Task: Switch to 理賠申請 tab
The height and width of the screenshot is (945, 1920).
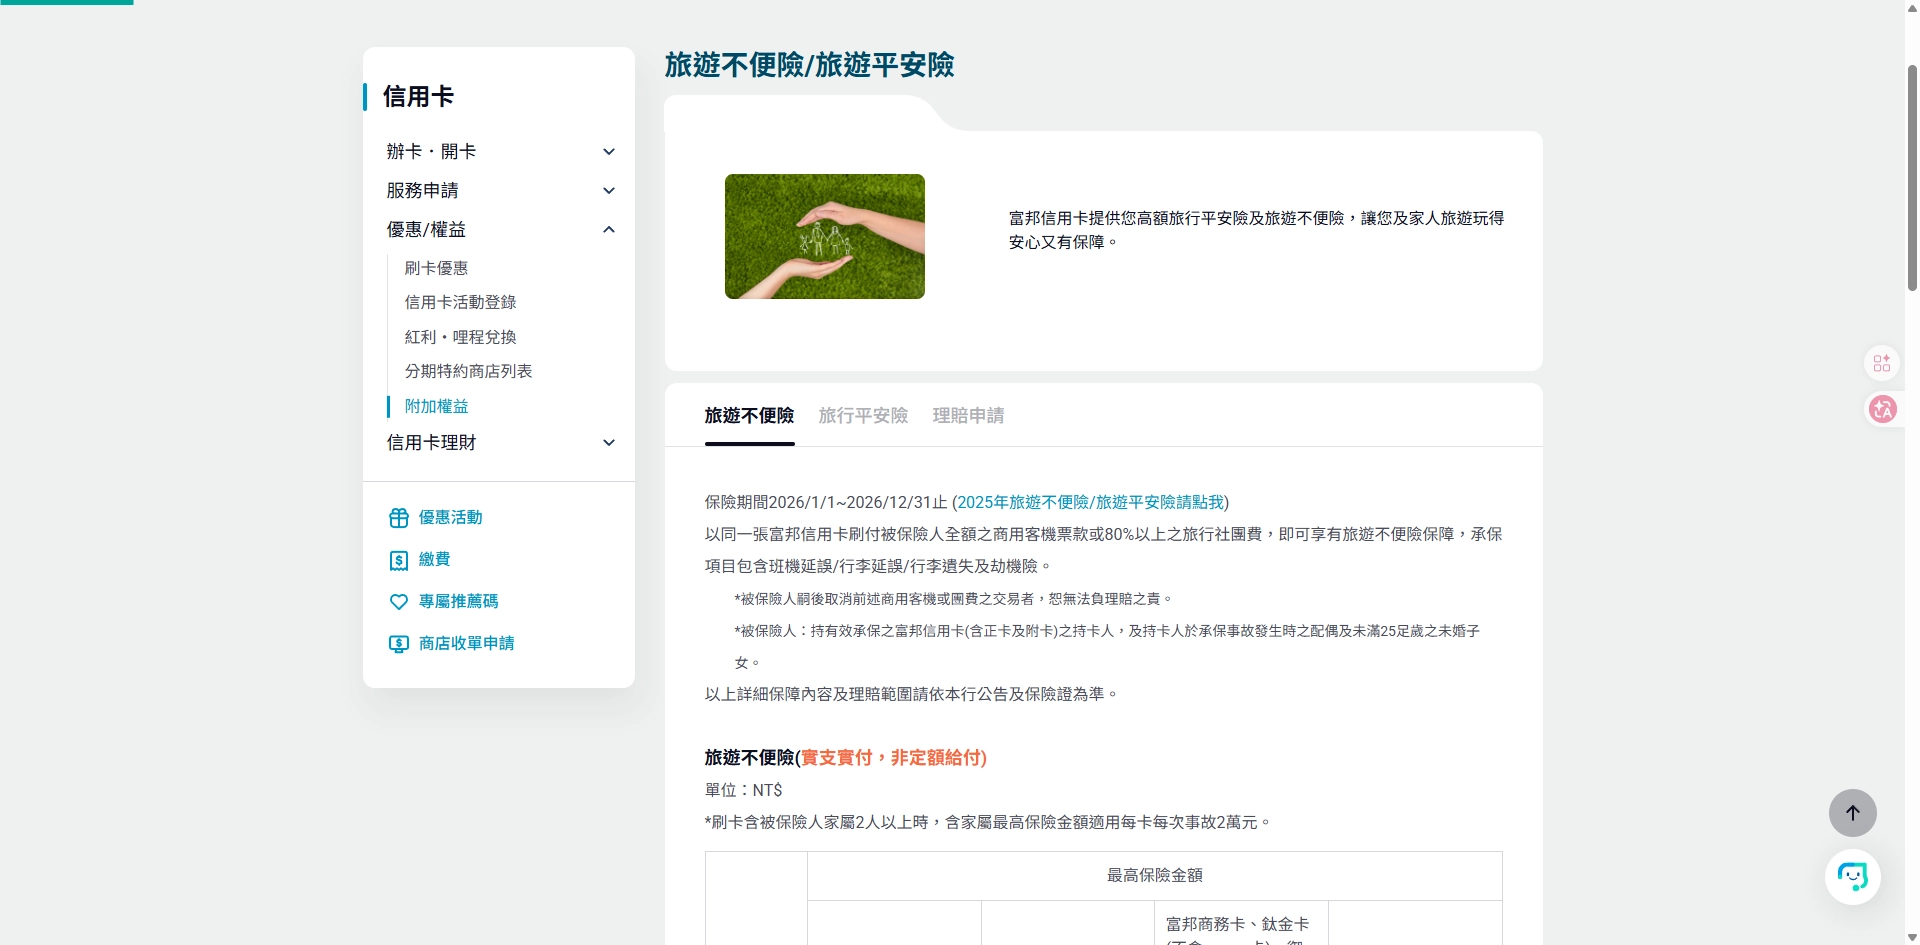Action: pos(968,415)
